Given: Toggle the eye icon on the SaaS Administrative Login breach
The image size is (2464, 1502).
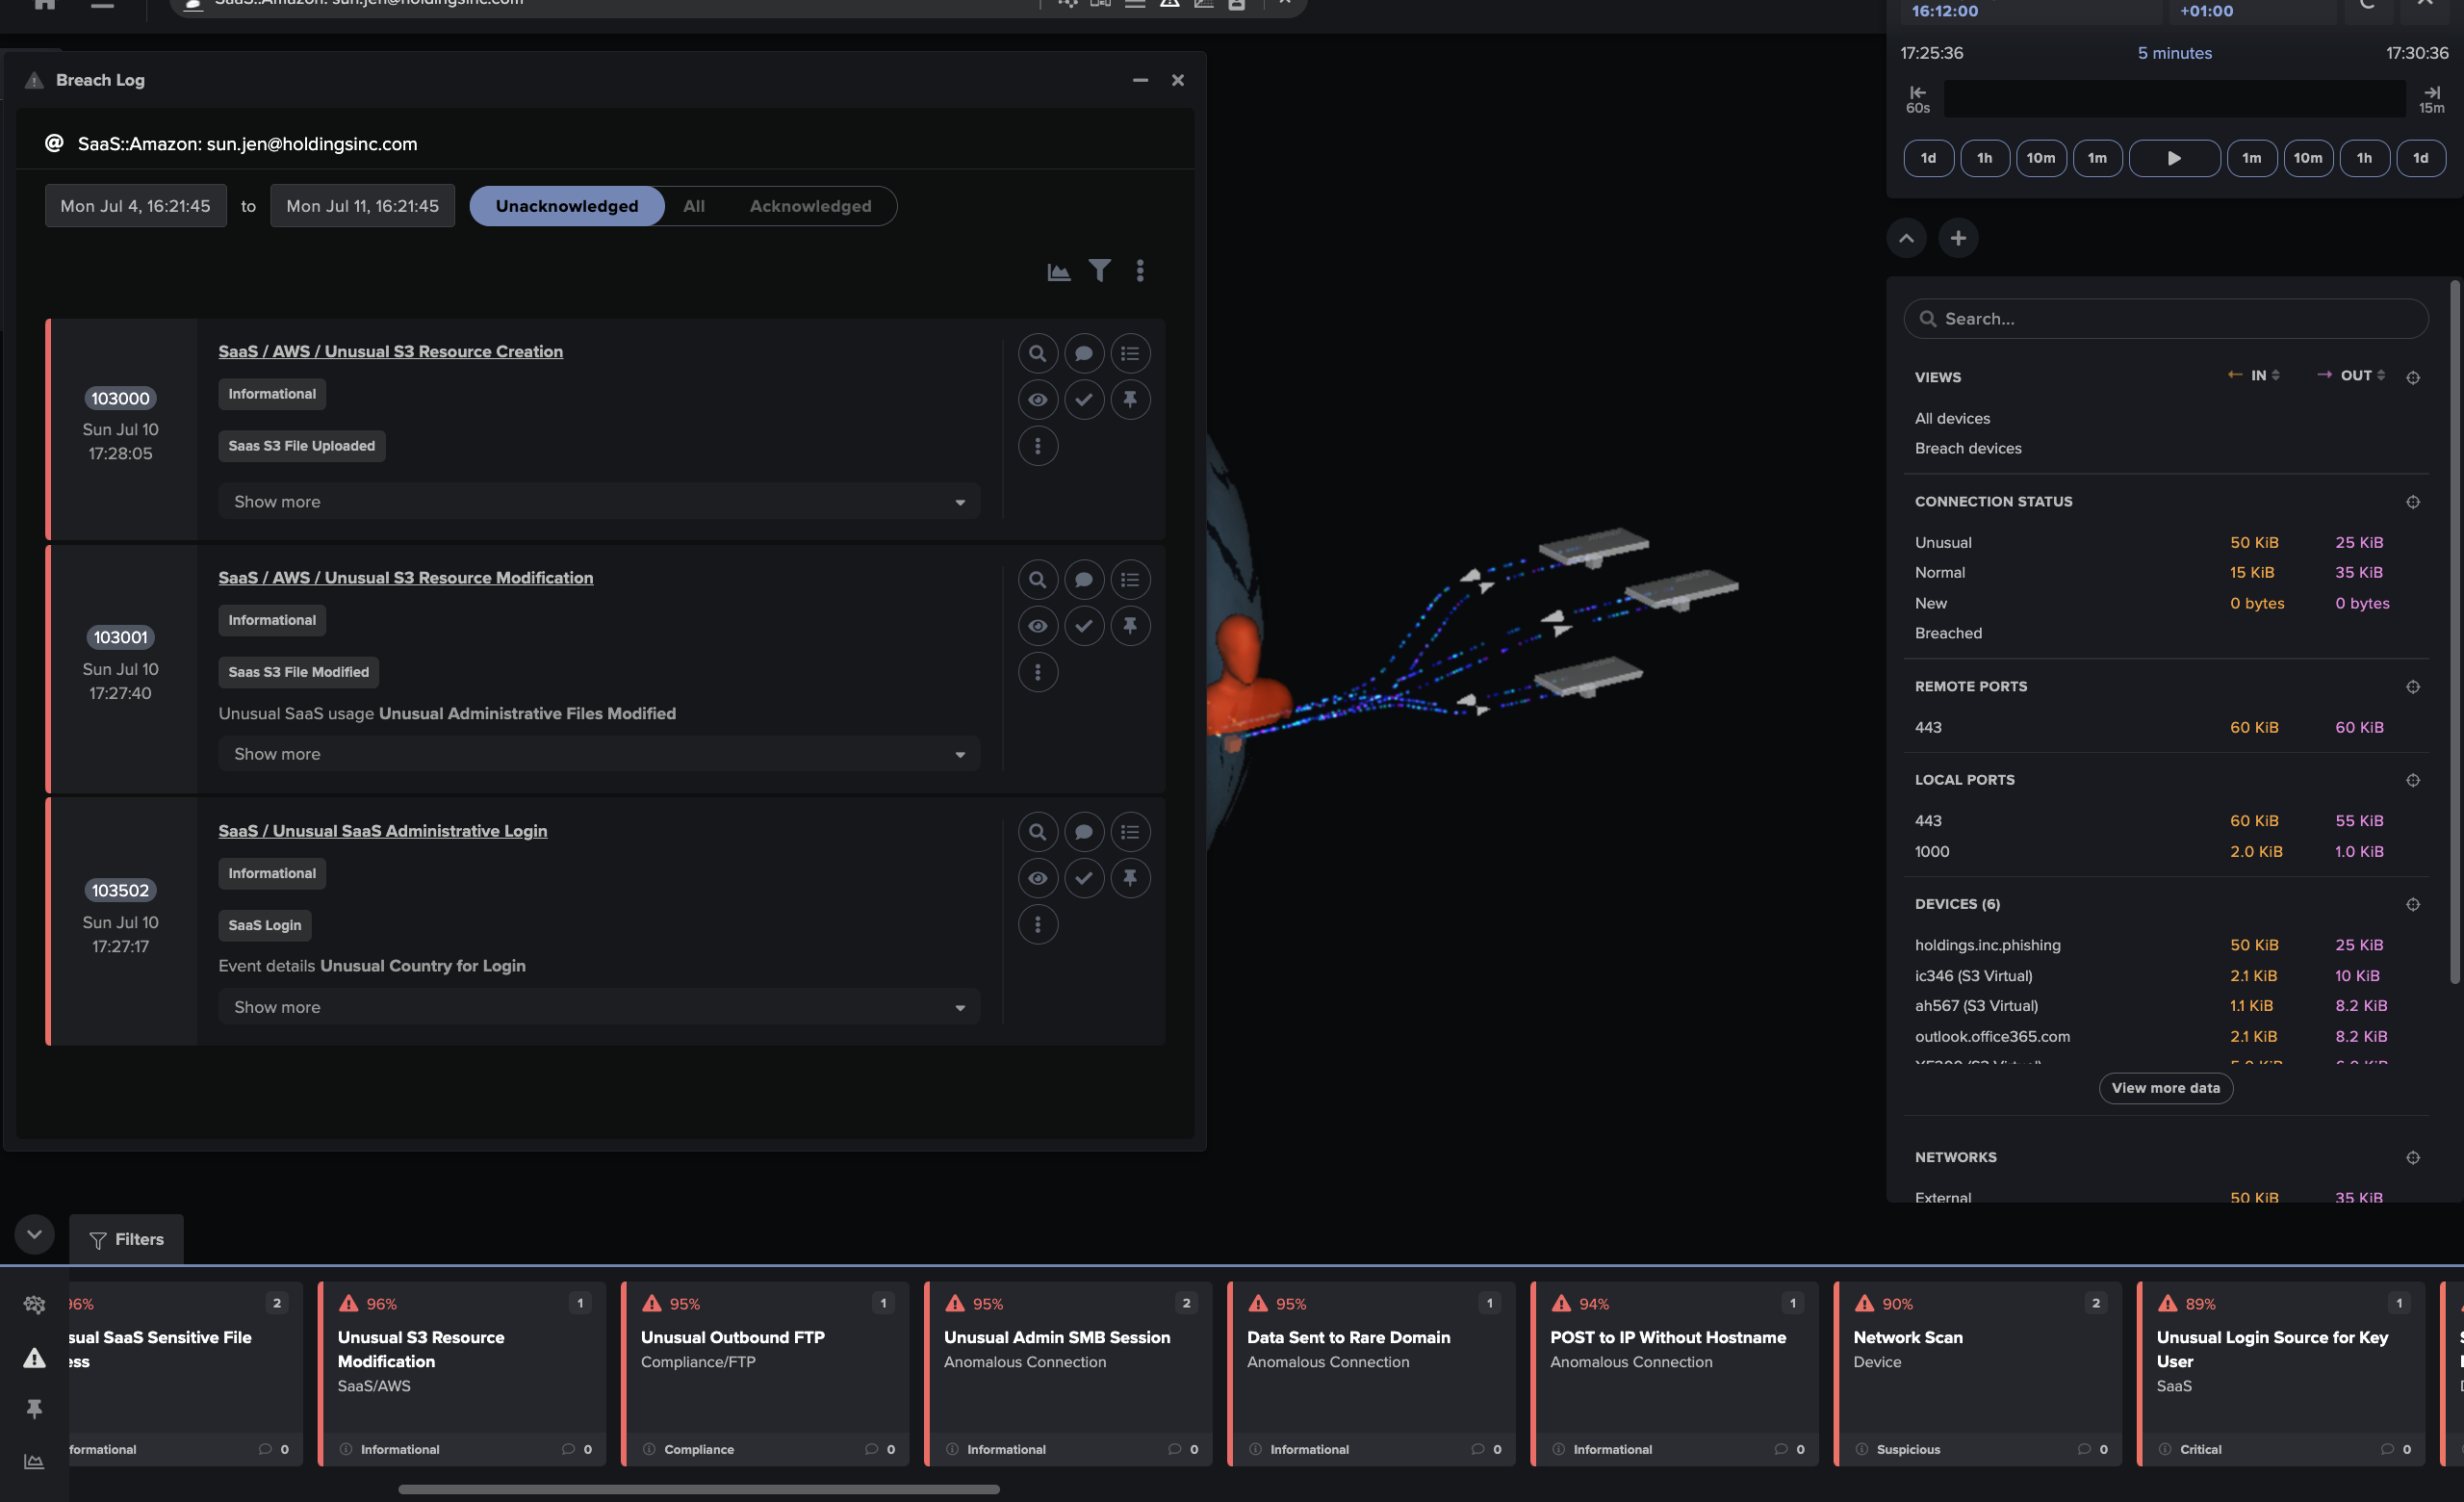Looking at the screenshot, I should (x=1037, y=878).
